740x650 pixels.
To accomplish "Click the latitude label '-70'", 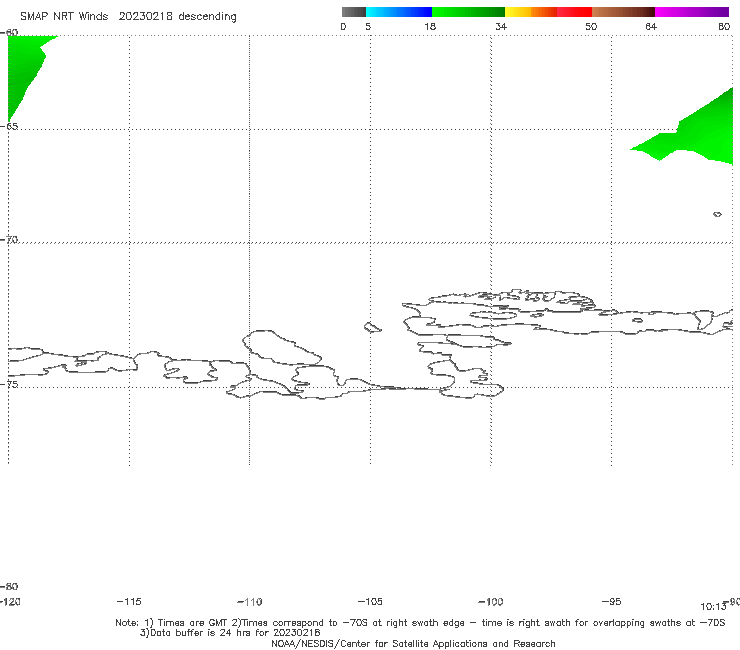I will (9, 240).
